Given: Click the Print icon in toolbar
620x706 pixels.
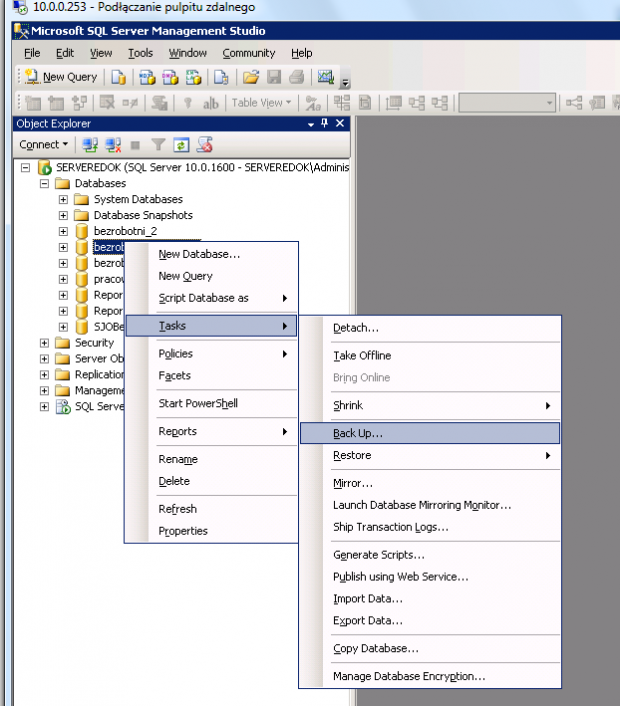Looking at the screenshot, I should [296, 77].
